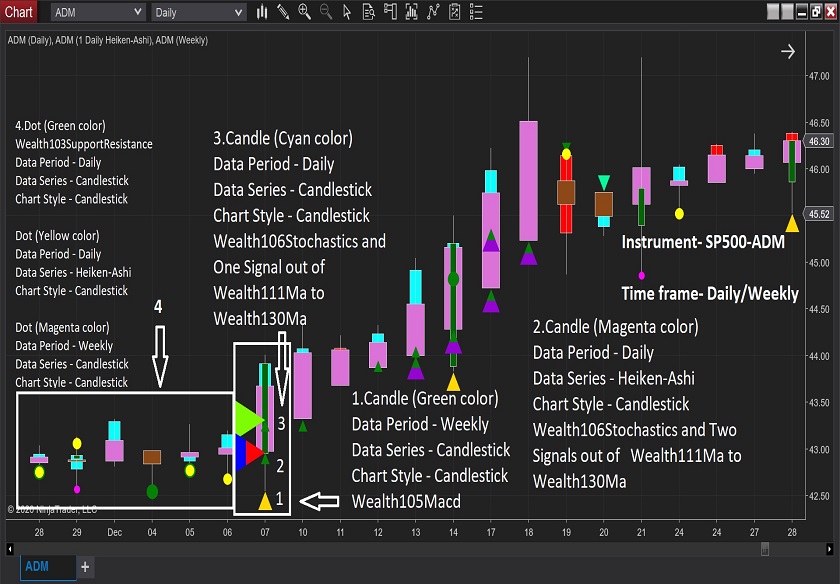
Task: Open the Bars/Data Series icon
Action: coord(262,12)
